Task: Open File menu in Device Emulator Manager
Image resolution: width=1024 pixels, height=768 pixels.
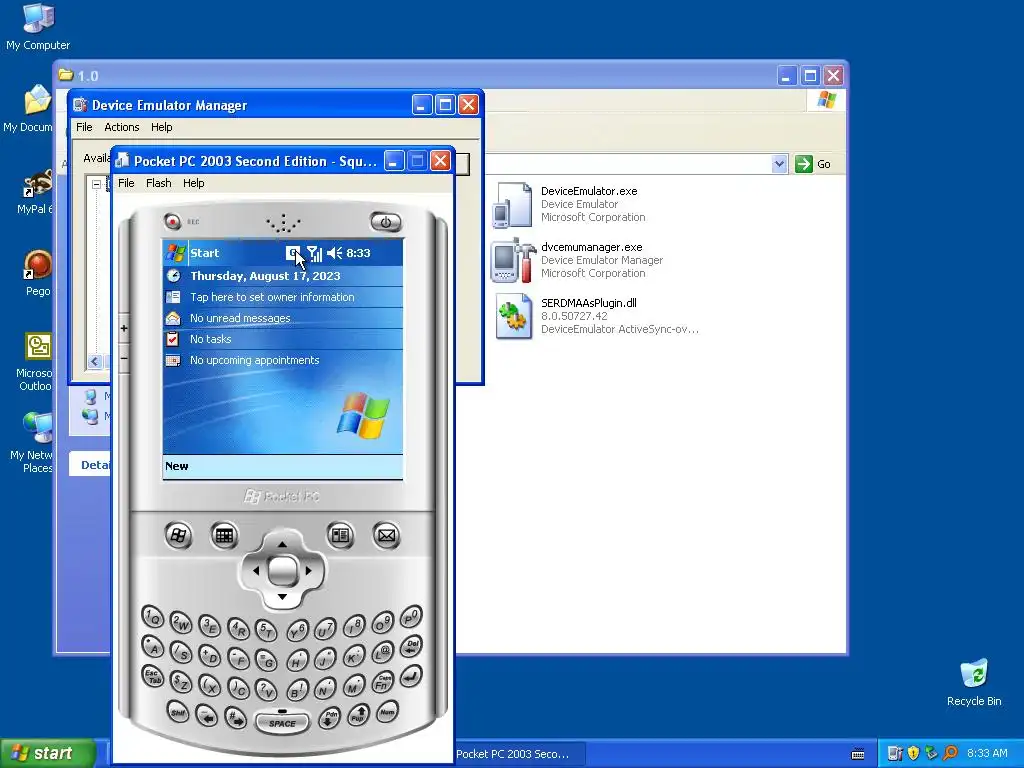Action: [x=84, y=127]
